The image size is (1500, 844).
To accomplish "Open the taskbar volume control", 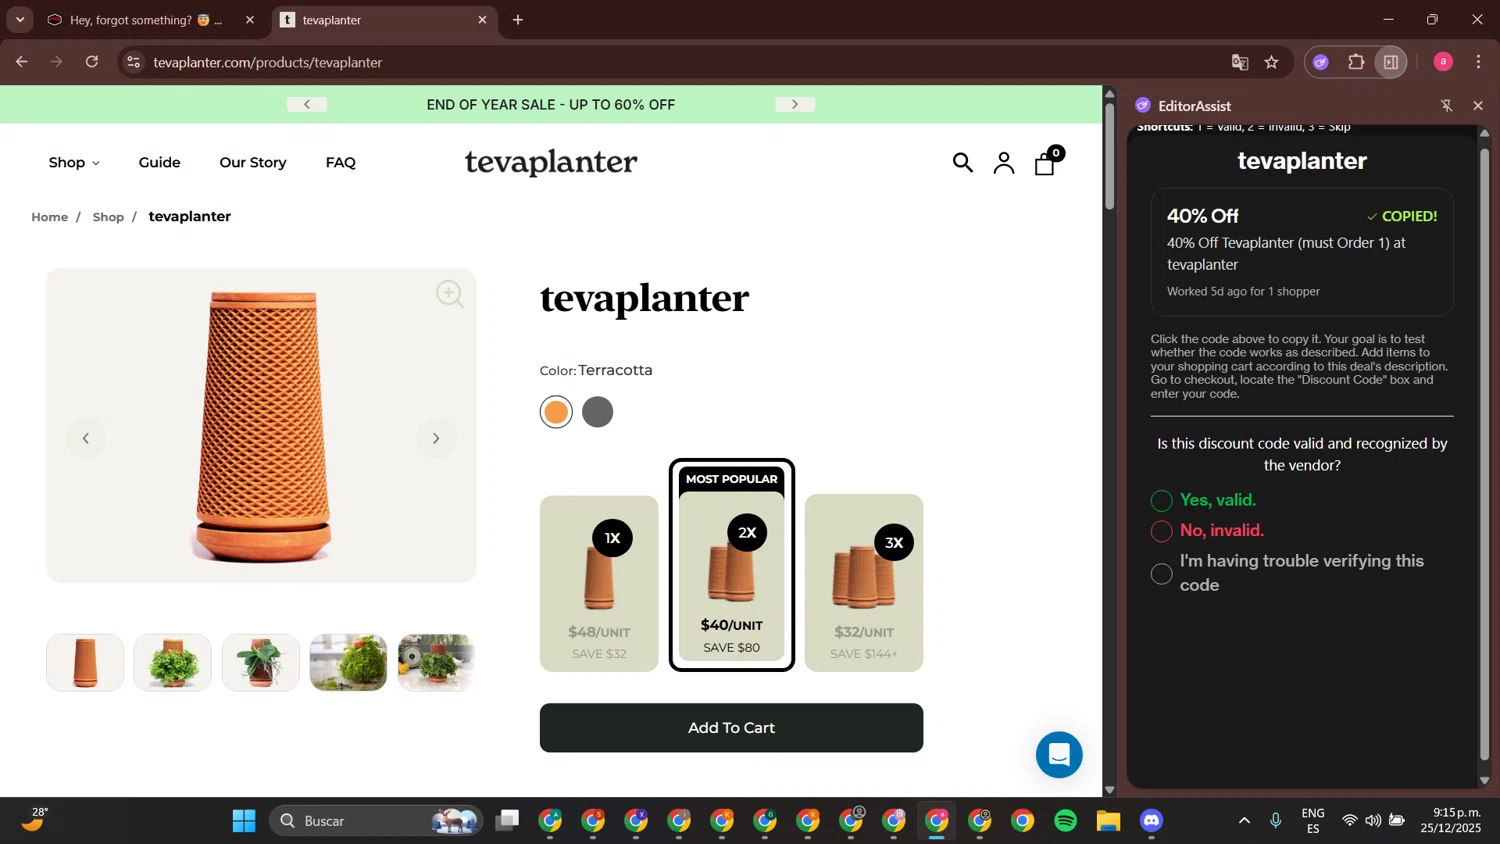I will [1373, 821].
